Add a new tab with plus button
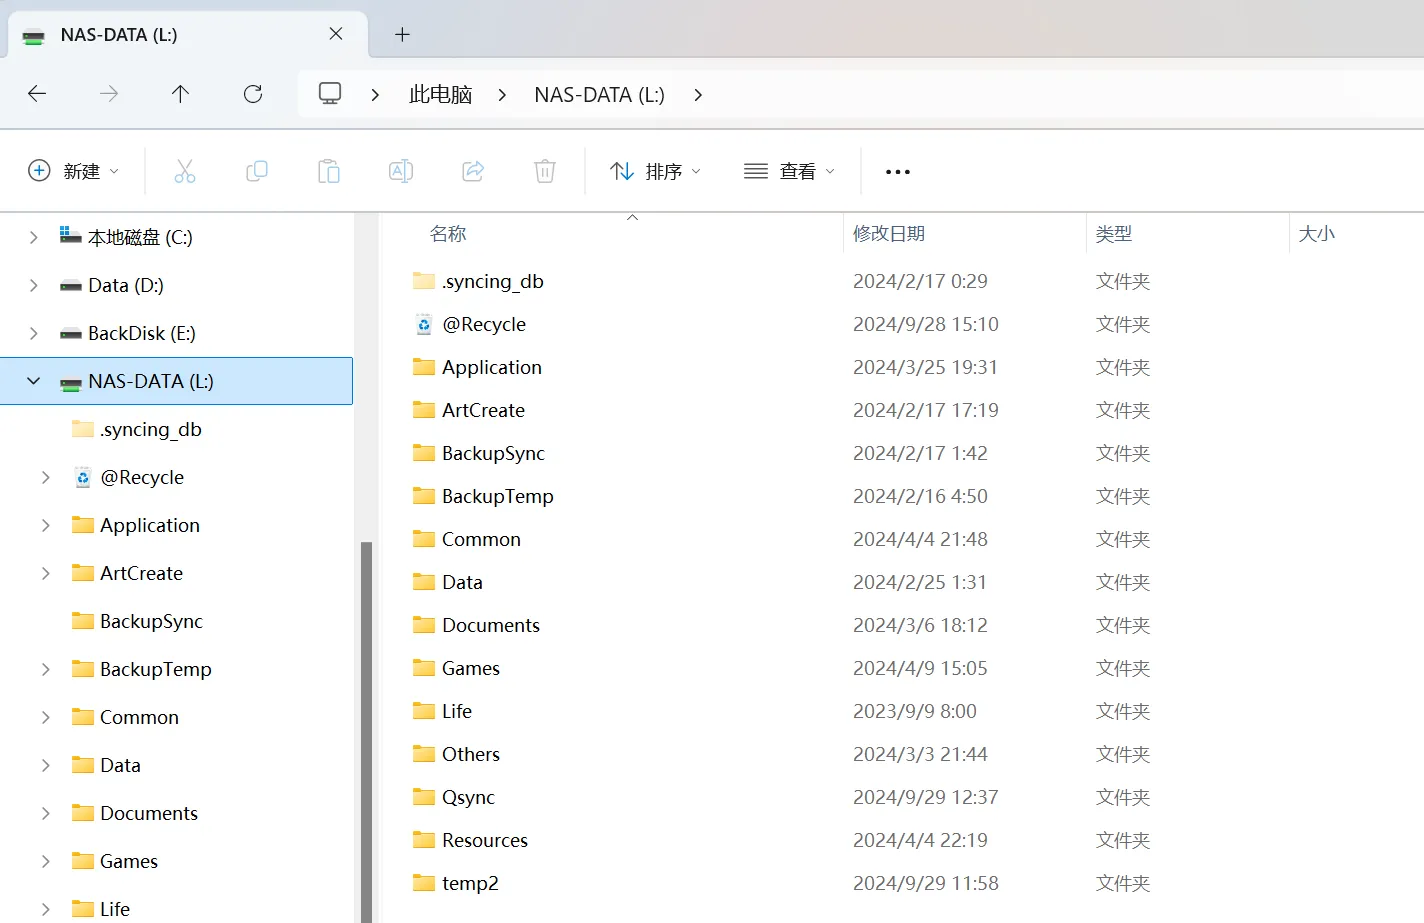Image resolution: width=1424 pixels, height=923 pixels. (x=402, y=35)
